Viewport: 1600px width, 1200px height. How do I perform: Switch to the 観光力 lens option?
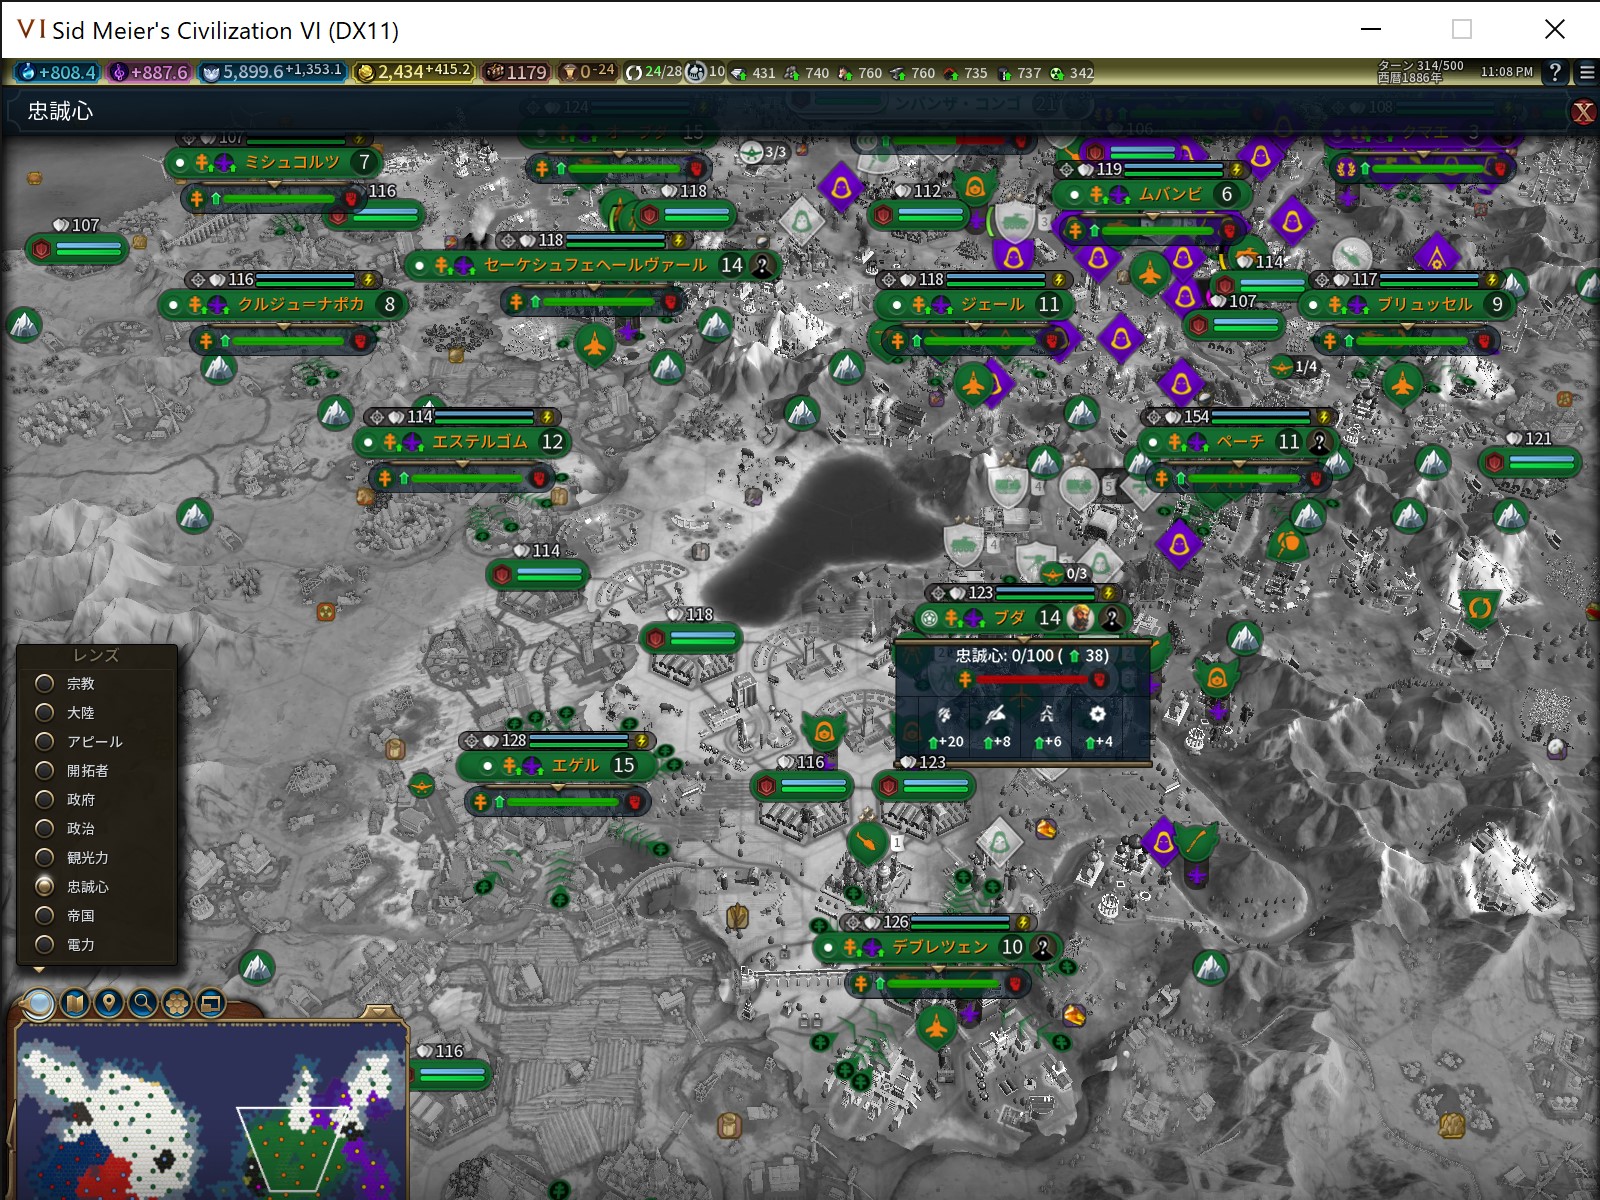[42, 857]
